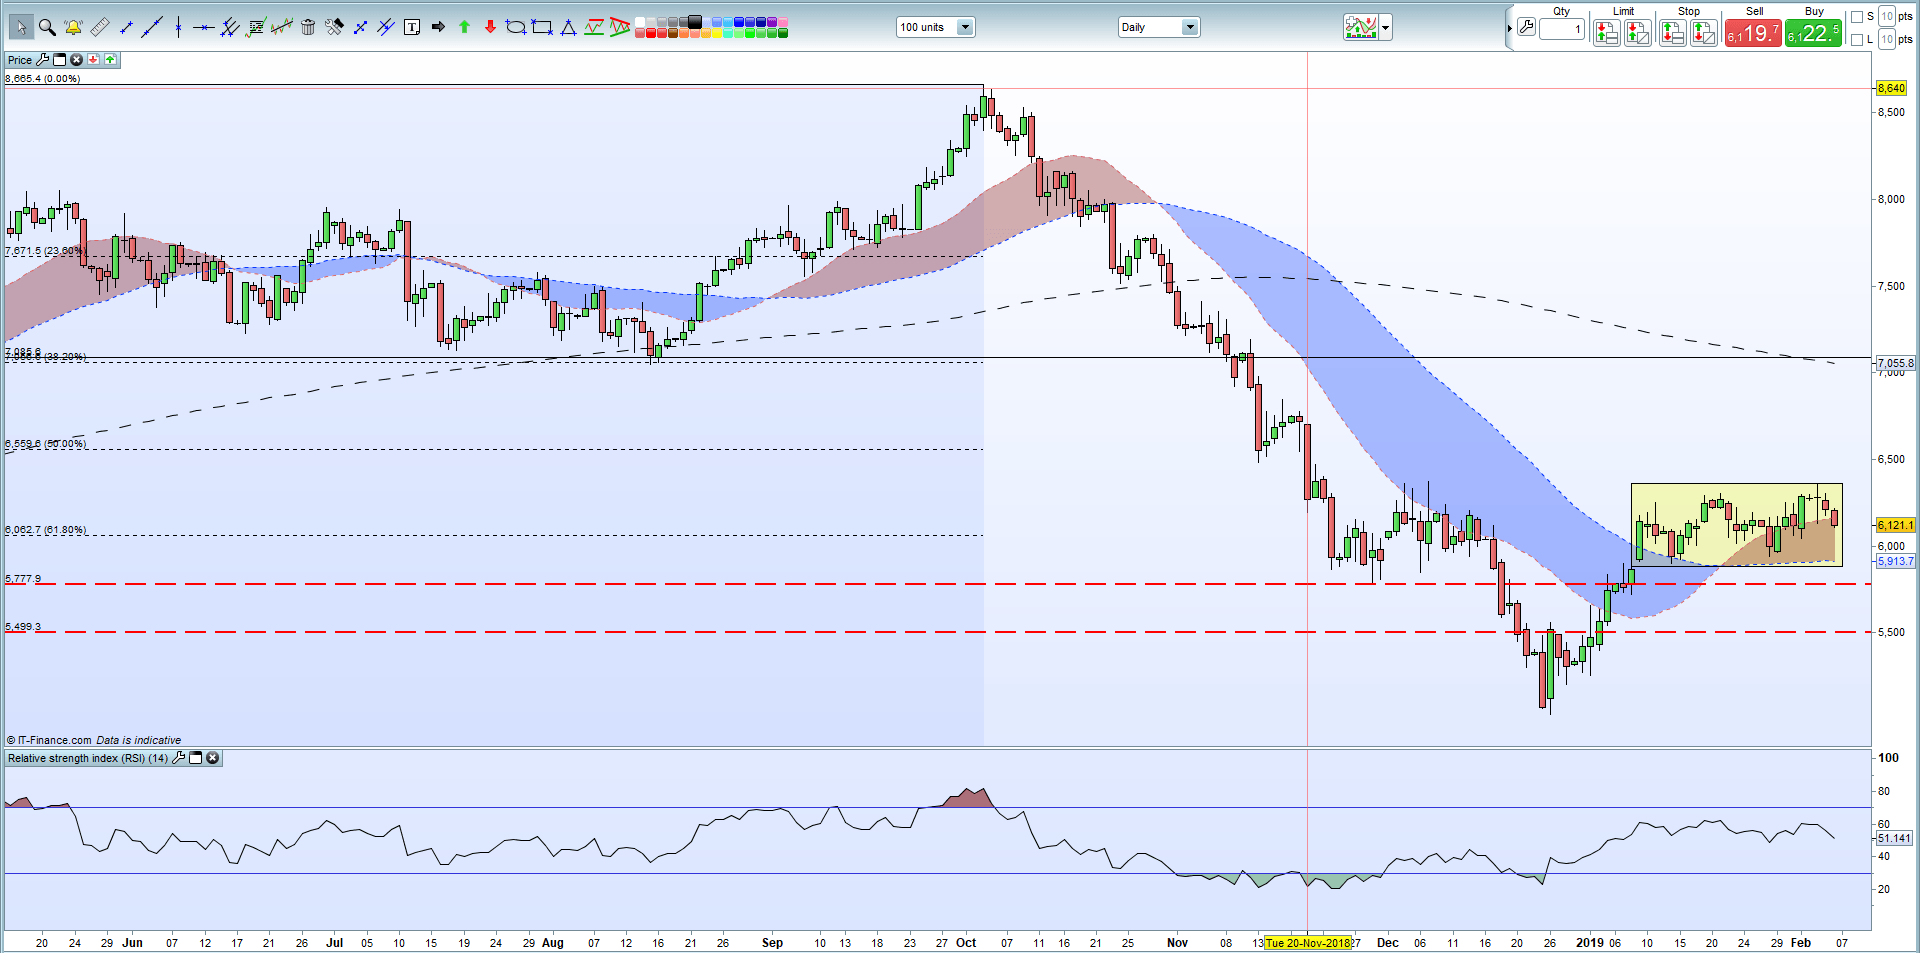Insert a black right arrow marker
1920x953 pixels.
click(x=438, y=27)
